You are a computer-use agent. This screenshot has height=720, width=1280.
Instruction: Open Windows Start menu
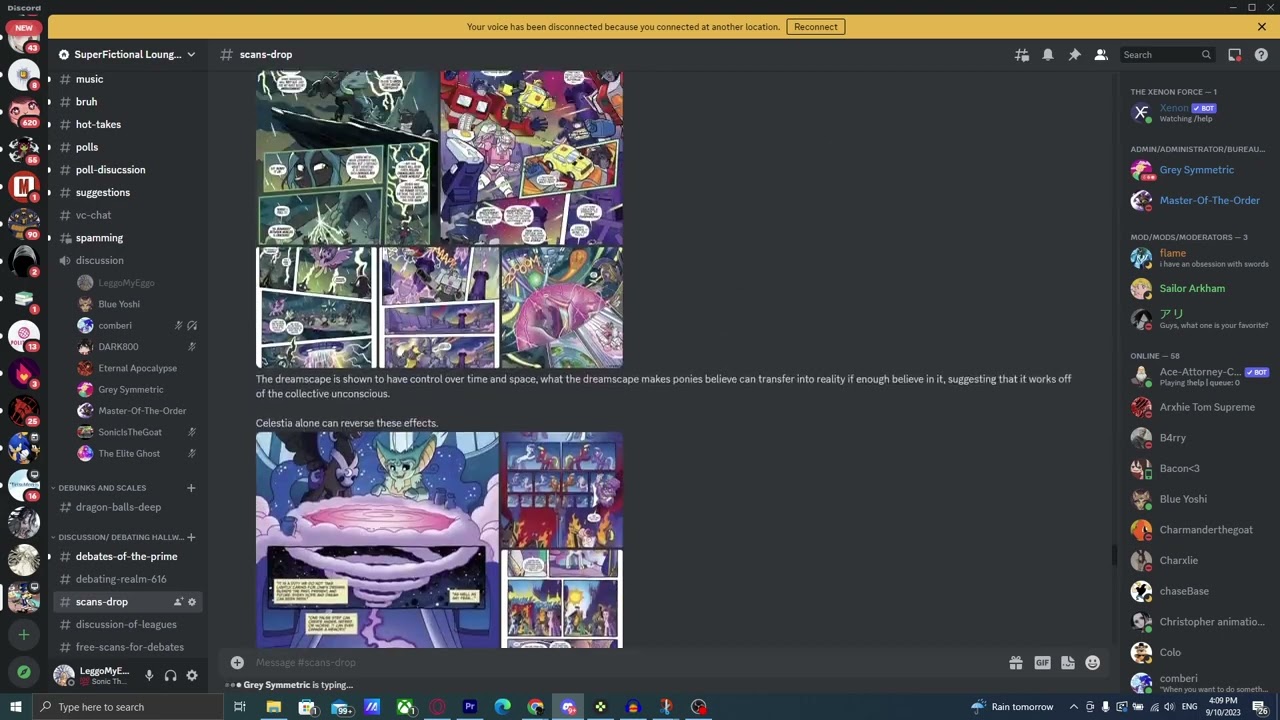pos(16,707)
